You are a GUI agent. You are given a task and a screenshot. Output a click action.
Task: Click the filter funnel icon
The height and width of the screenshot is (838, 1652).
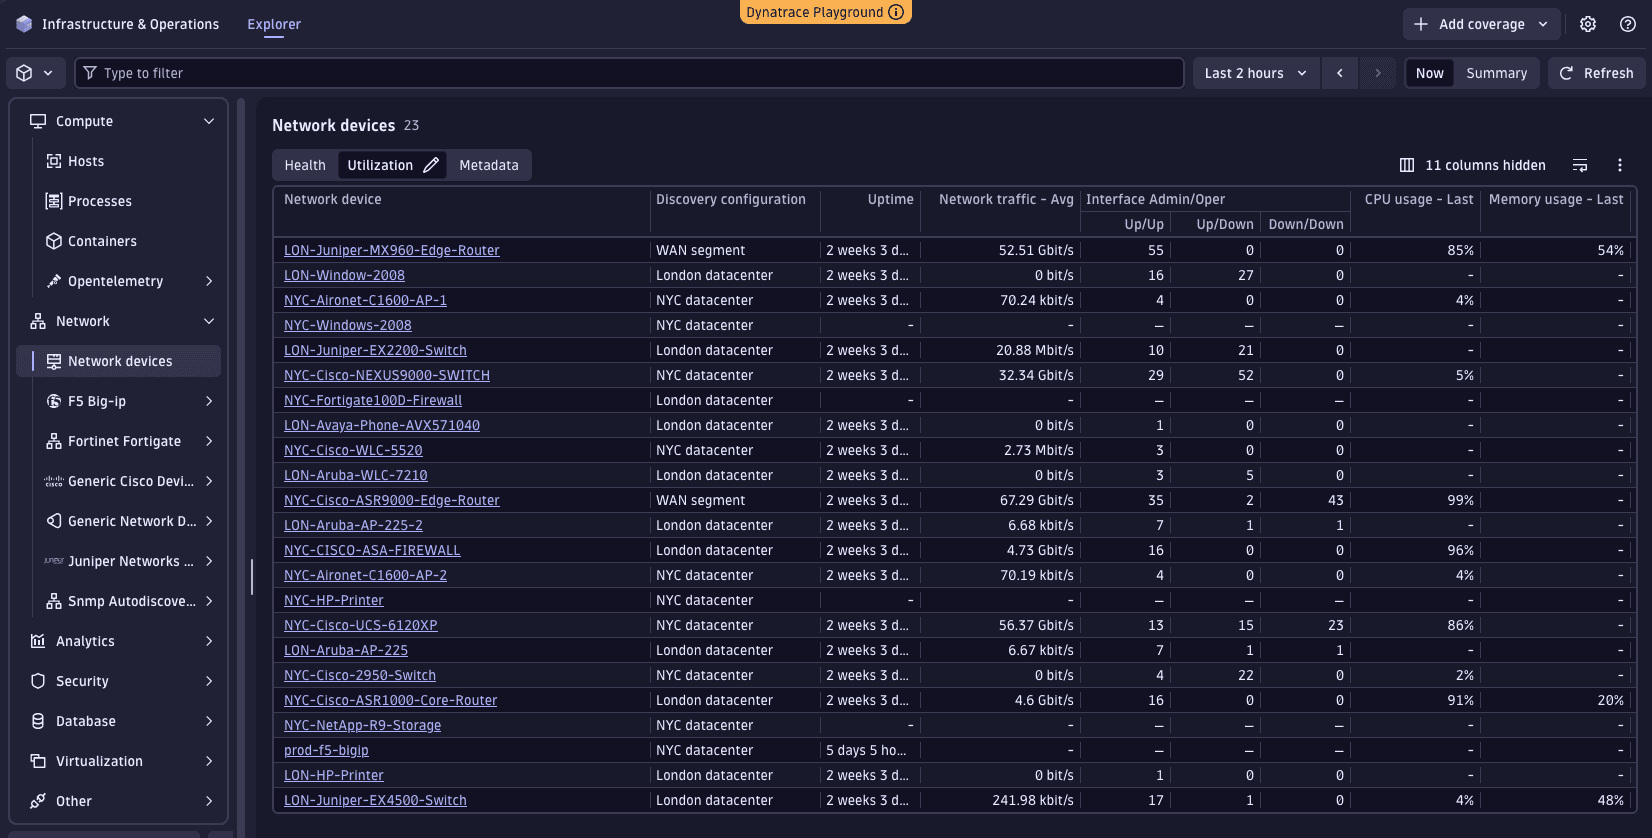point(90,73)
